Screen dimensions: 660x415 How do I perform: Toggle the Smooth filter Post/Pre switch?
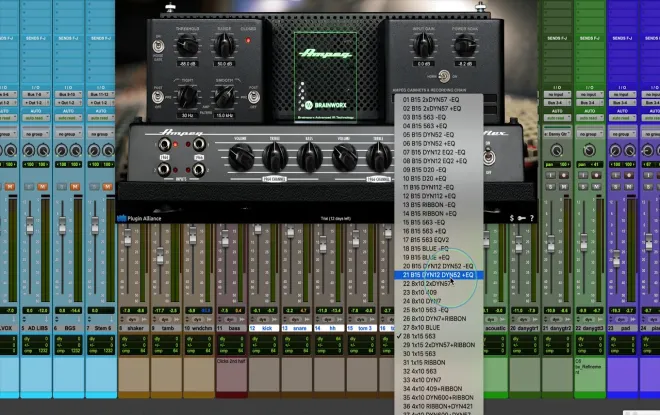click(253, 97)
